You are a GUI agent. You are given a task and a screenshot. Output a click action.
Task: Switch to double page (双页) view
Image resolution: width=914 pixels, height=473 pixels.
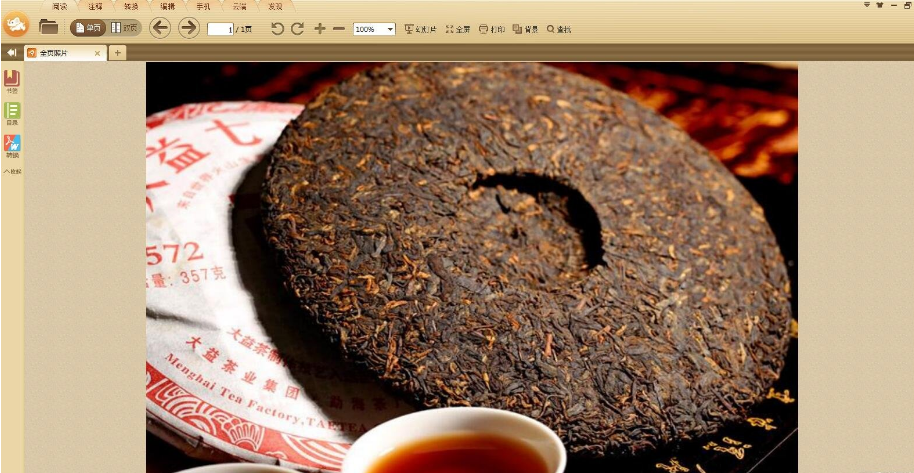click(124, 28)
